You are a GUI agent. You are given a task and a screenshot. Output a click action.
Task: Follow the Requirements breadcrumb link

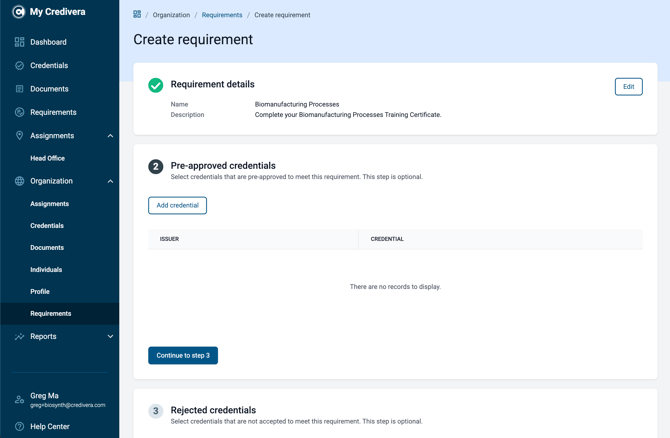click(222, 15)
